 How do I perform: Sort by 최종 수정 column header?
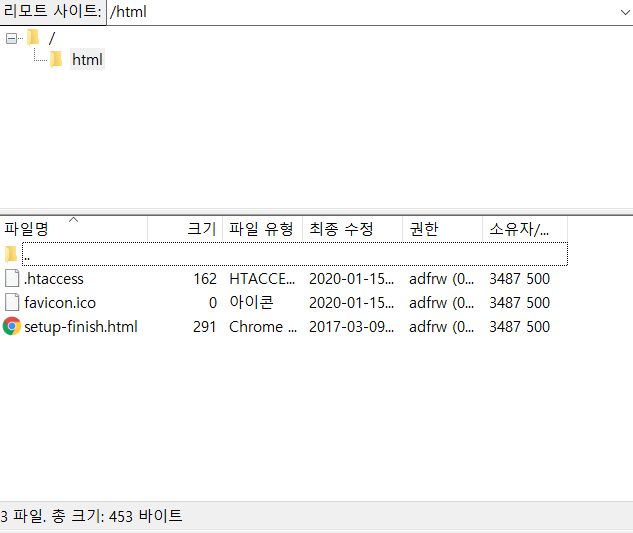pos(352,229)
